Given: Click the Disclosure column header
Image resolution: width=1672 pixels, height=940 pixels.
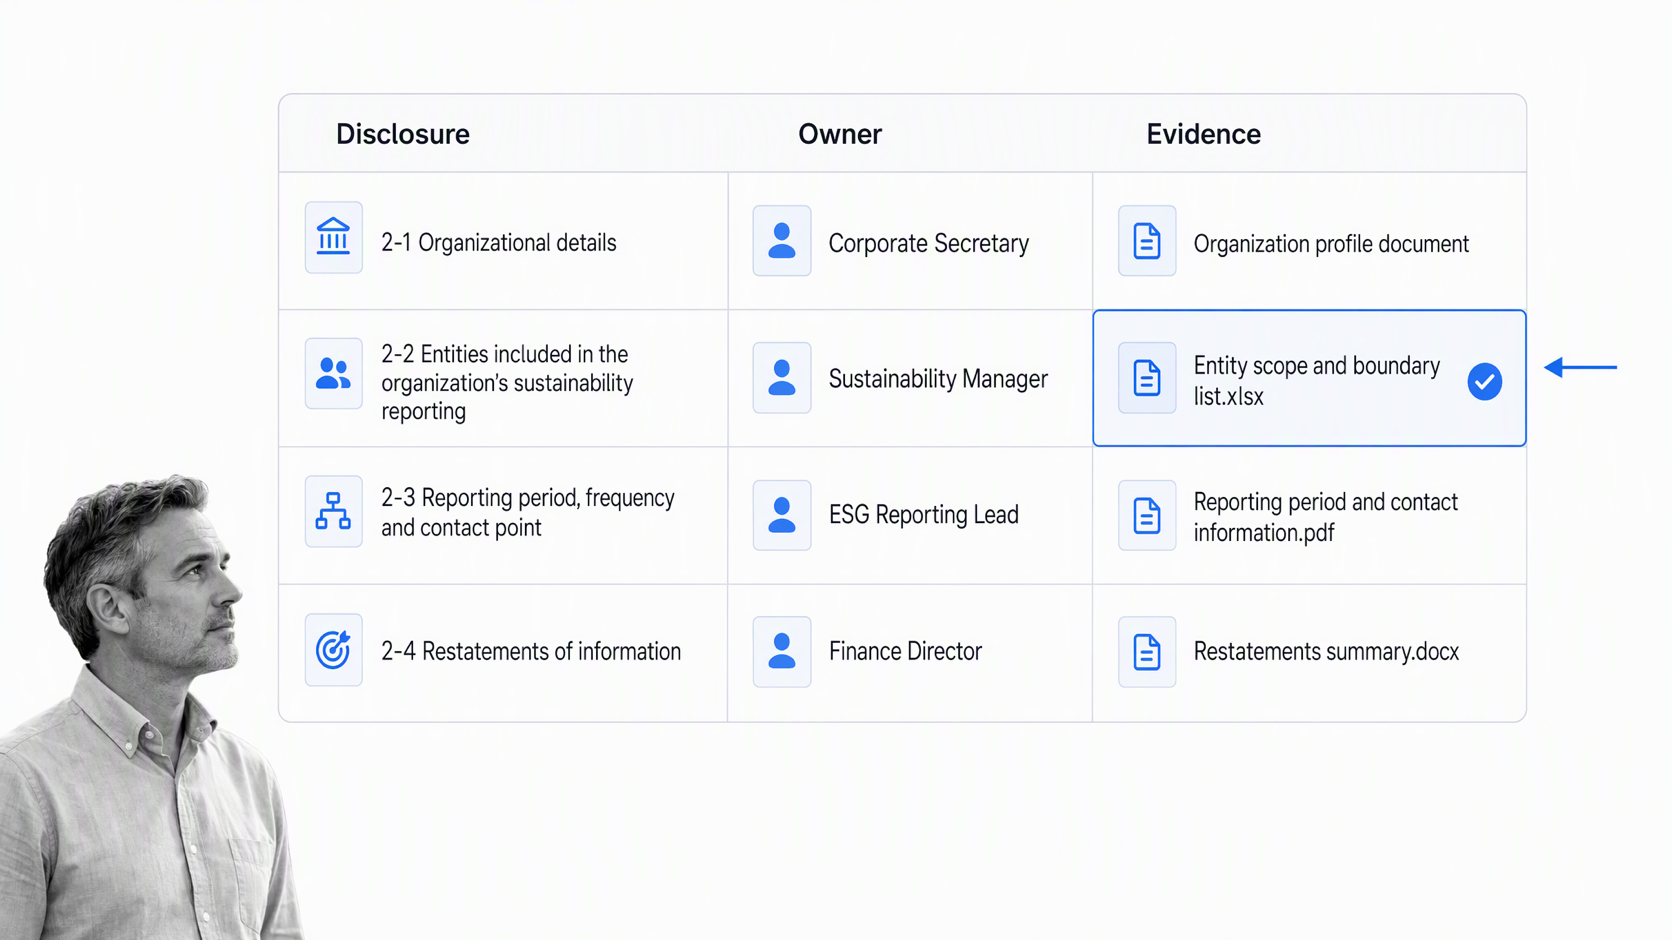Looking at the screenshot, I should click(x=403, y=134).
